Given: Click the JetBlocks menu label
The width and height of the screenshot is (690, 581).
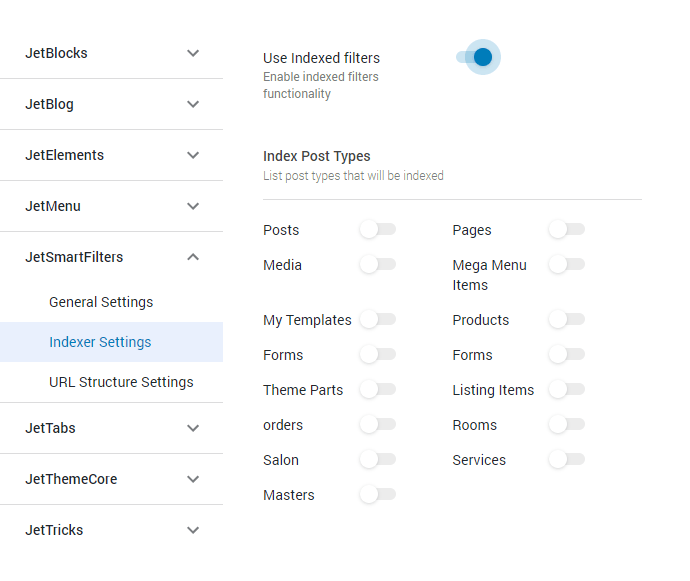Looking at the screenshot, I should 56,53.
